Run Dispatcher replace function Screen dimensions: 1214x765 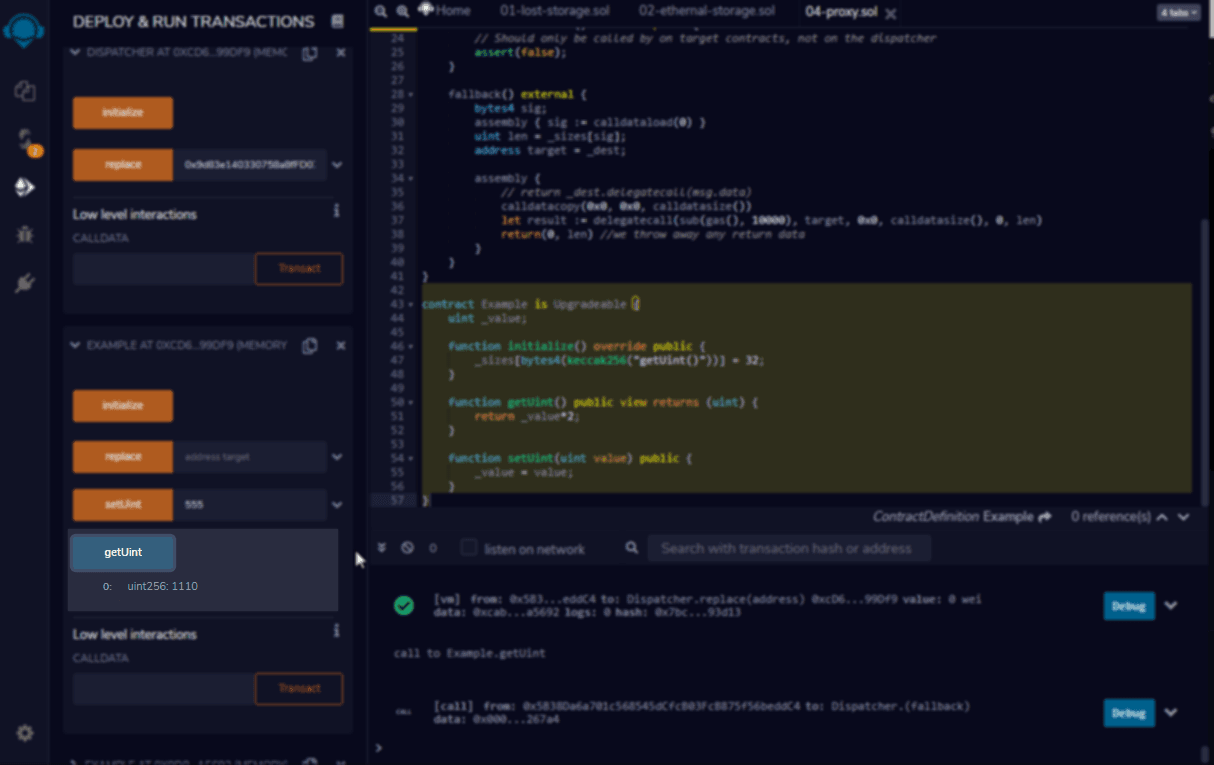[x=123, y=165]
